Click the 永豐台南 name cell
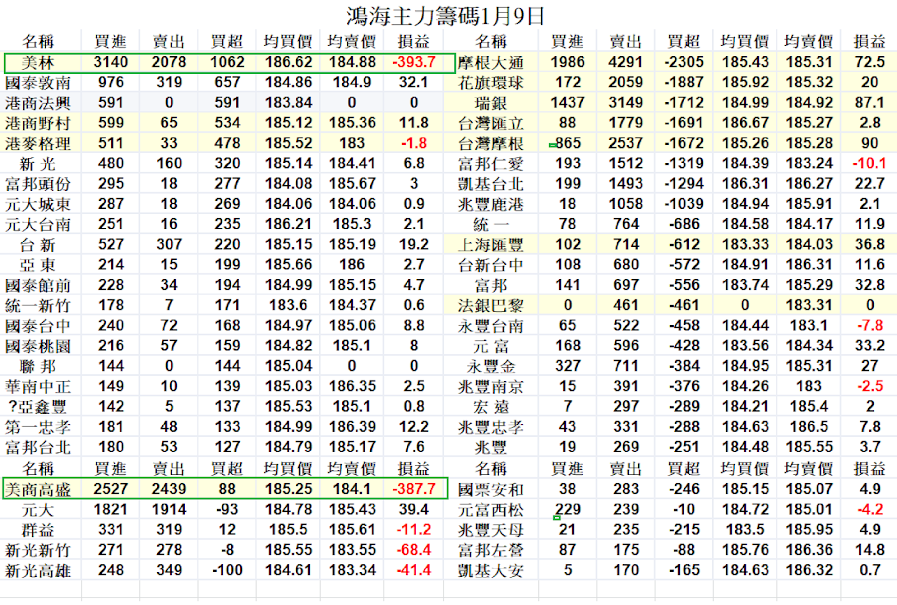Image resolution: width=897 pixels, height=605 pixels. coord(491,326)
